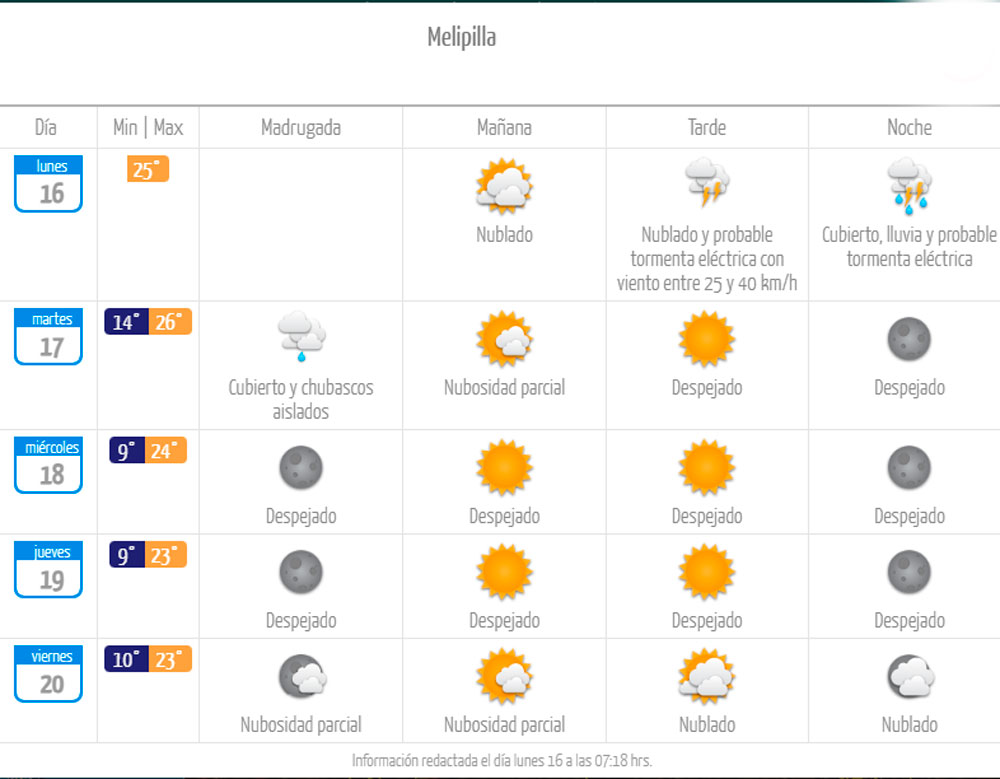Click Friday night cloud-covered moon icon
This screenshot has width=1000, height=779.
909,677
